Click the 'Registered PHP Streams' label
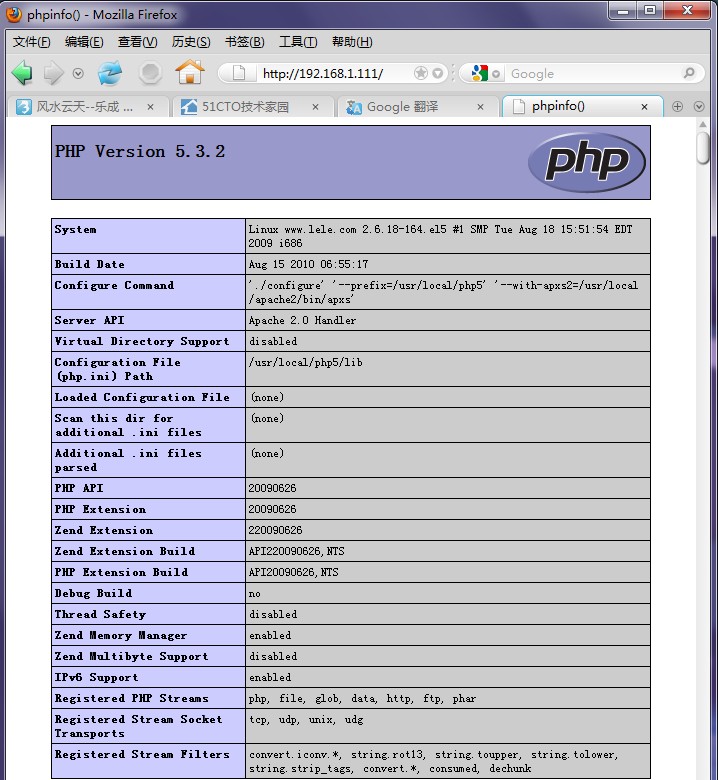Image resolution: width=718 pixels, height=780 pixels. click(x=132, y=698)
